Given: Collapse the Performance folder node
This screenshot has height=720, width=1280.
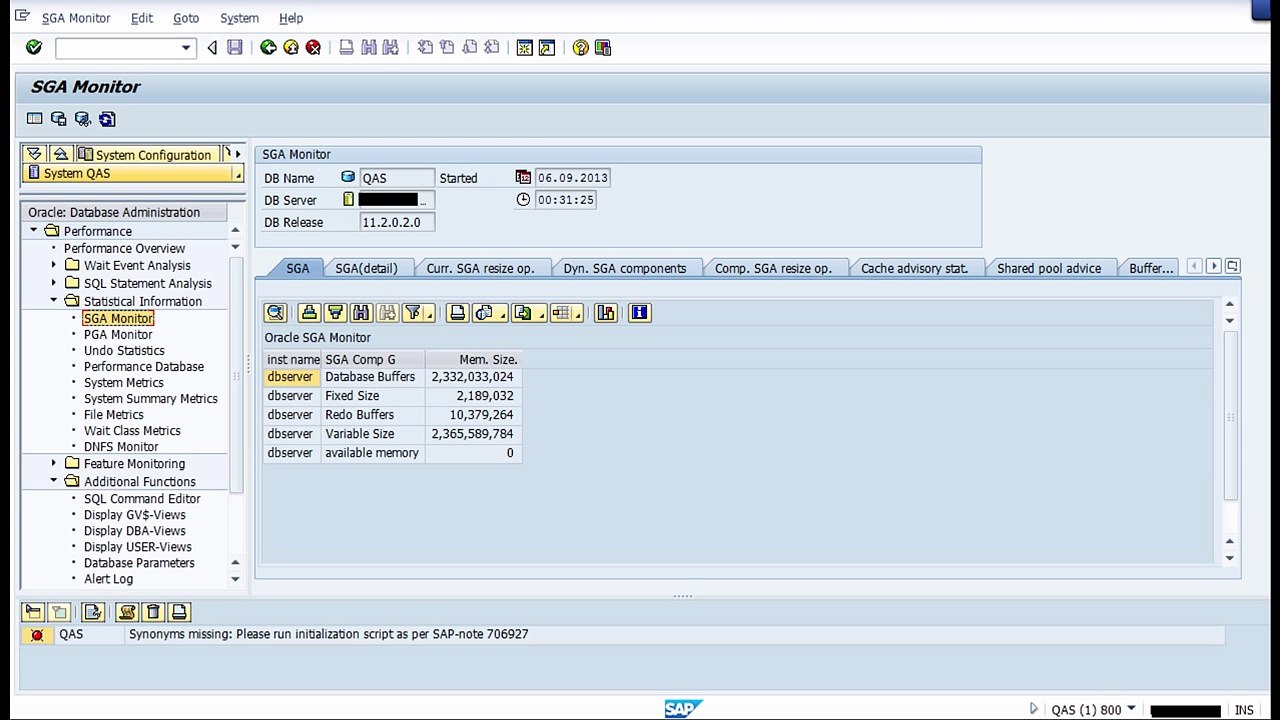Looking at the screenshot, I should coord(34,231).
